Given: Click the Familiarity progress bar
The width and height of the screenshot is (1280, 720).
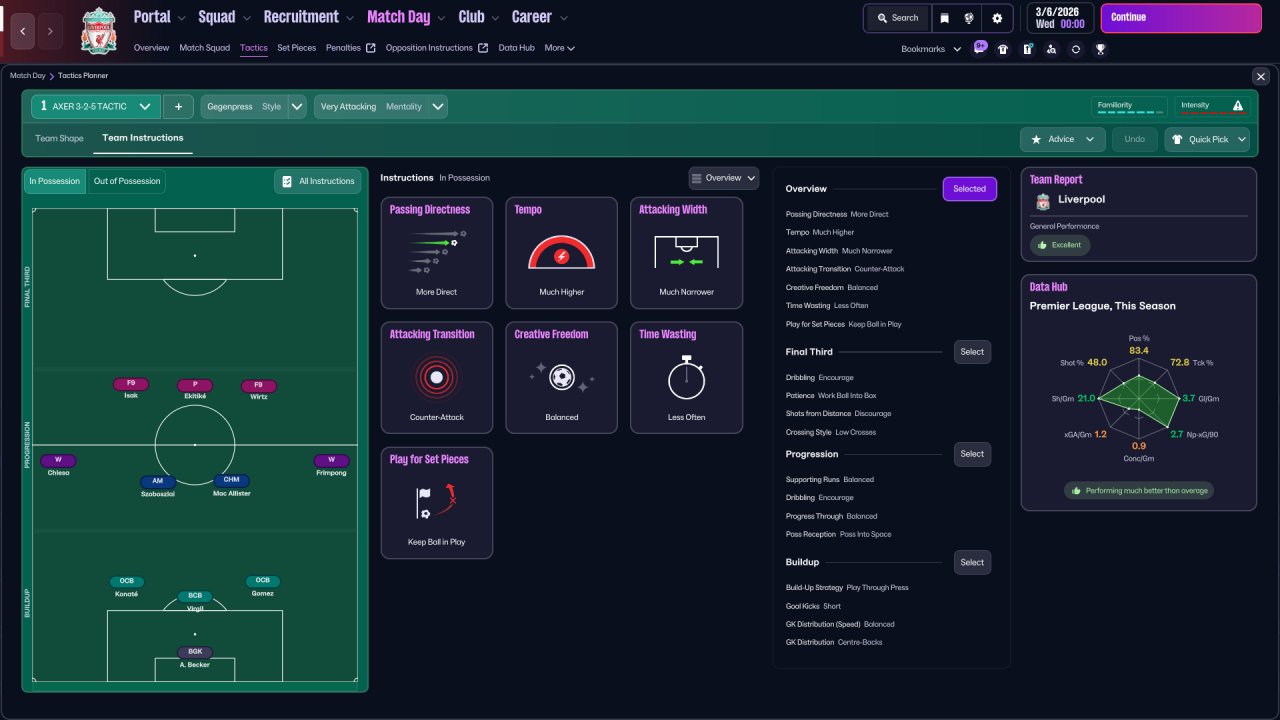Looking at the screenshot, I should click(x=1129, y=113).
